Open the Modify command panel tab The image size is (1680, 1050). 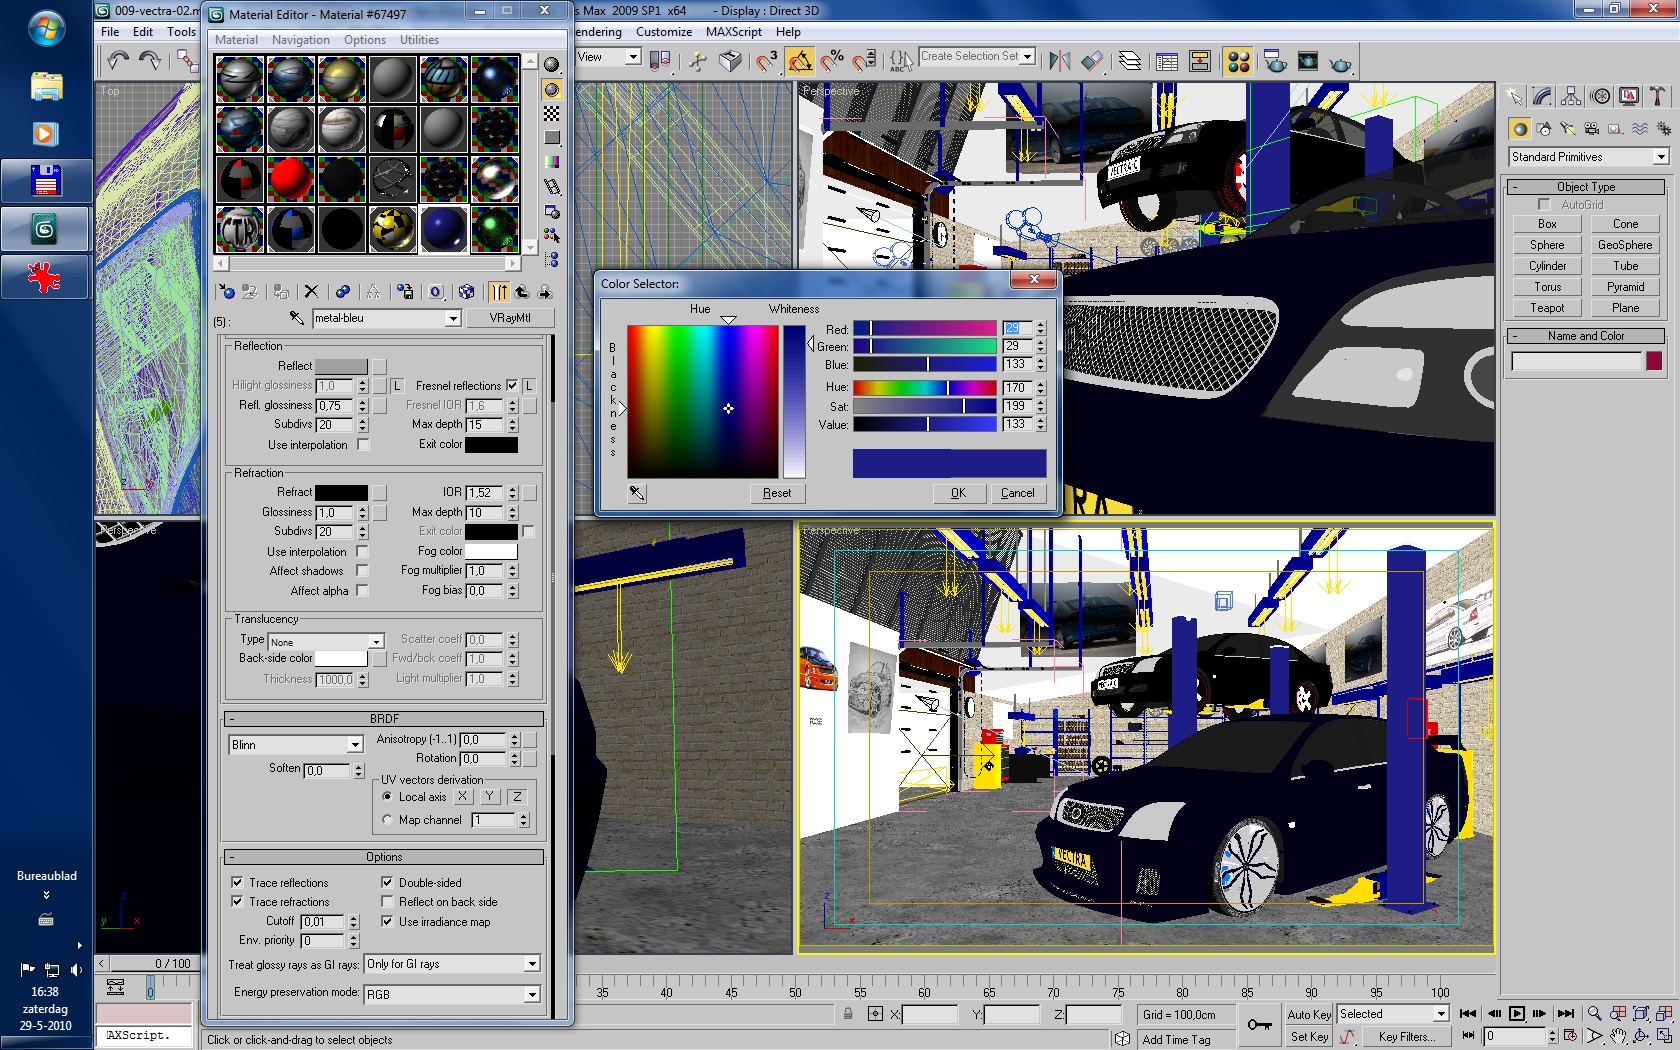tap(1542, 97)
